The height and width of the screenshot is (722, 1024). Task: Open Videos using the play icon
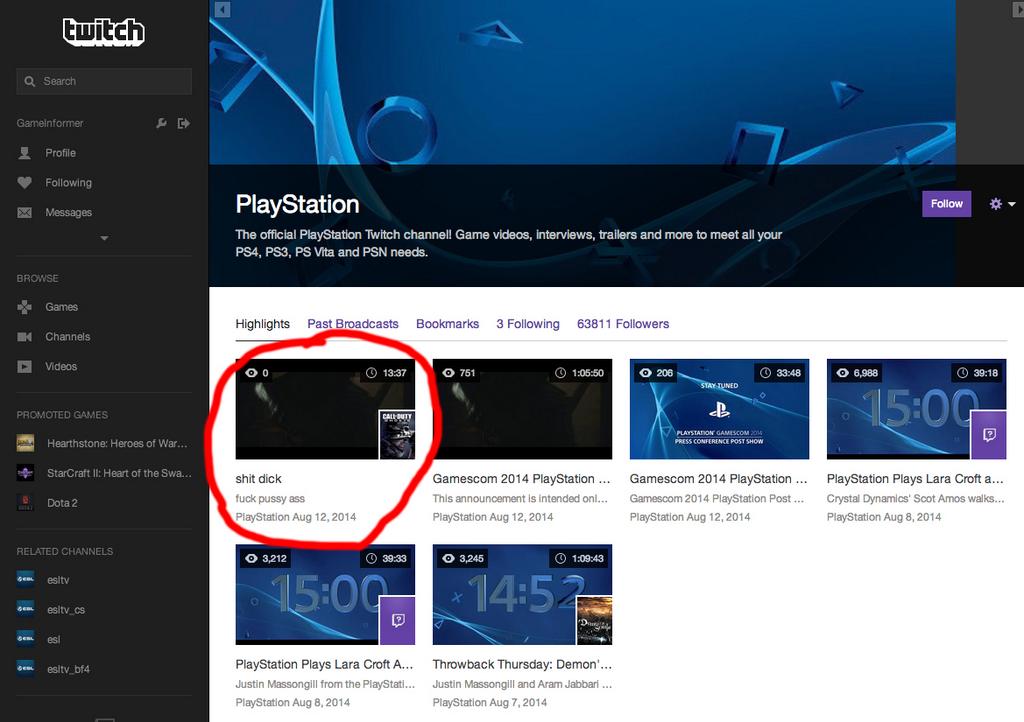tap(24, 366)
